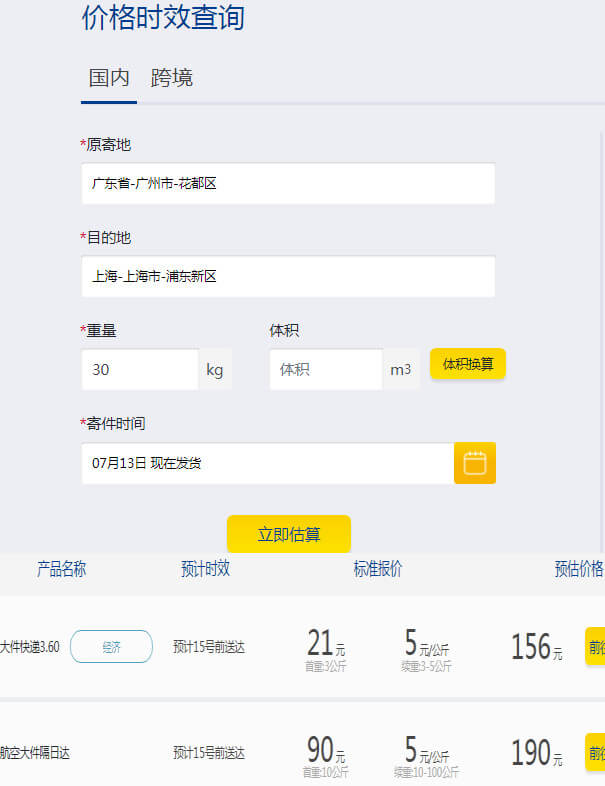This screenshot has width=605, height=786.
Task: Click 5元/公斤 in 大件快递3.60 row
Action: pos(427,643)
